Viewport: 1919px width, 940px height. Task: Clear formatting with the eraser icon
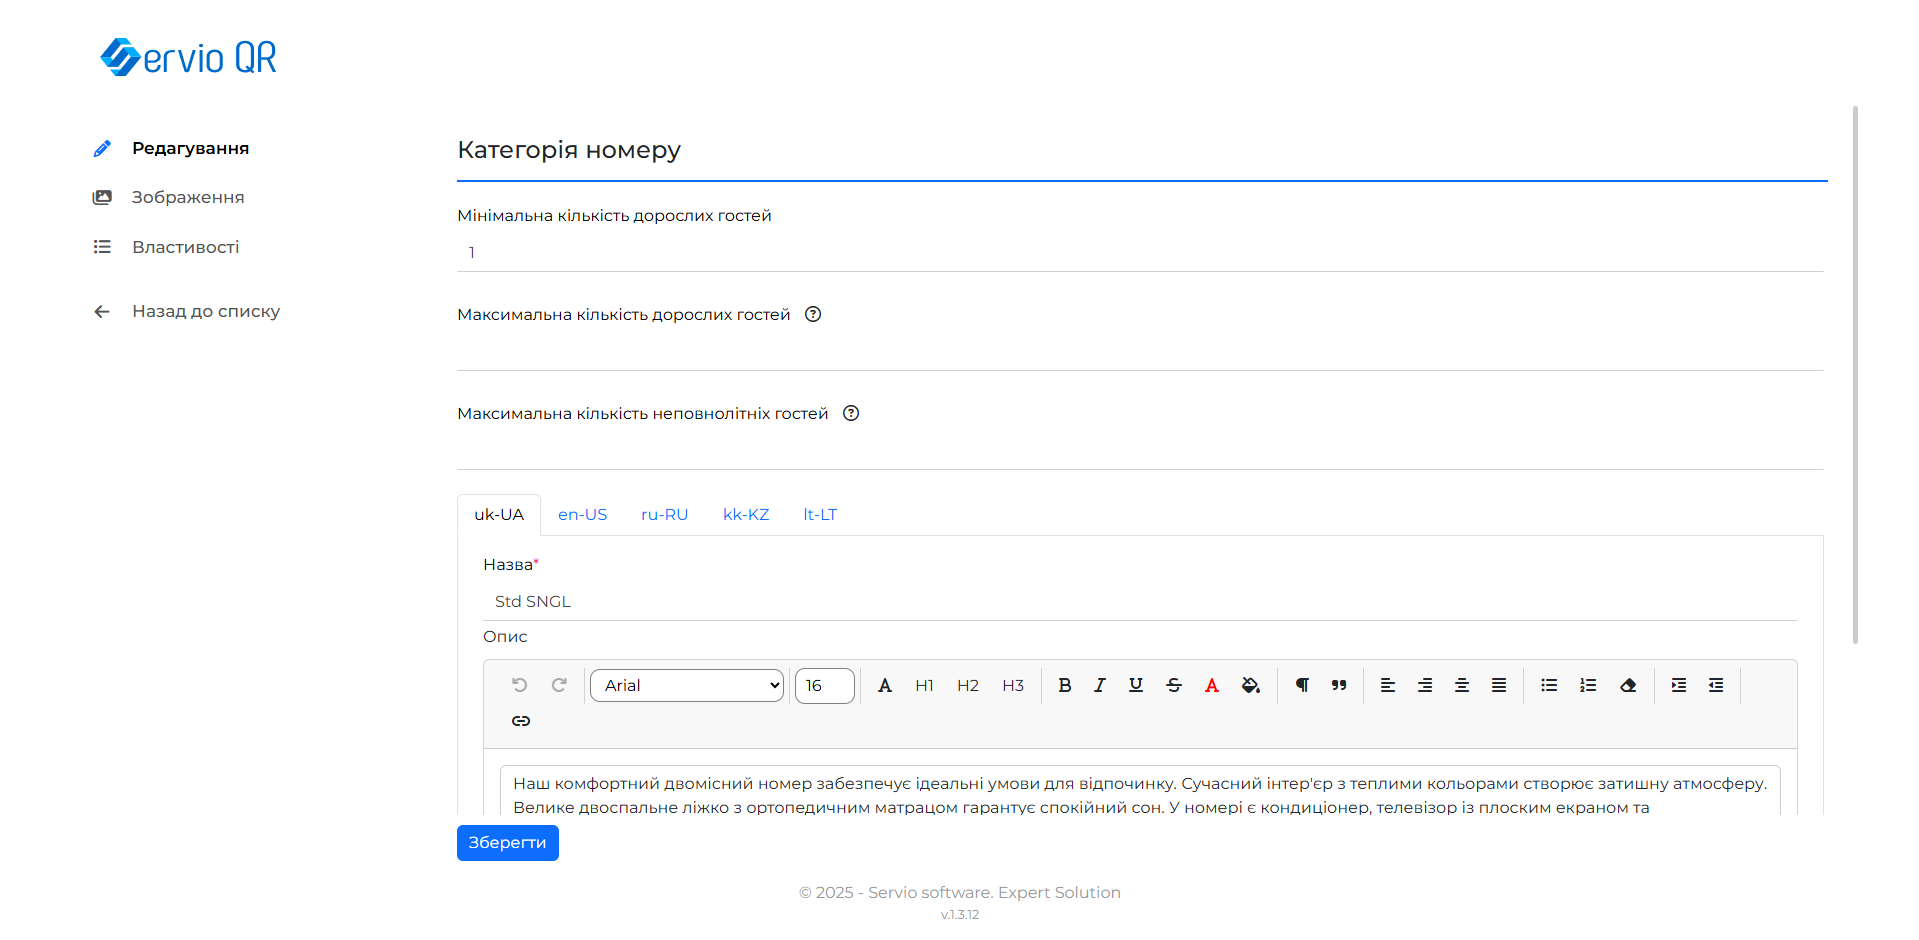(1628, 685)
